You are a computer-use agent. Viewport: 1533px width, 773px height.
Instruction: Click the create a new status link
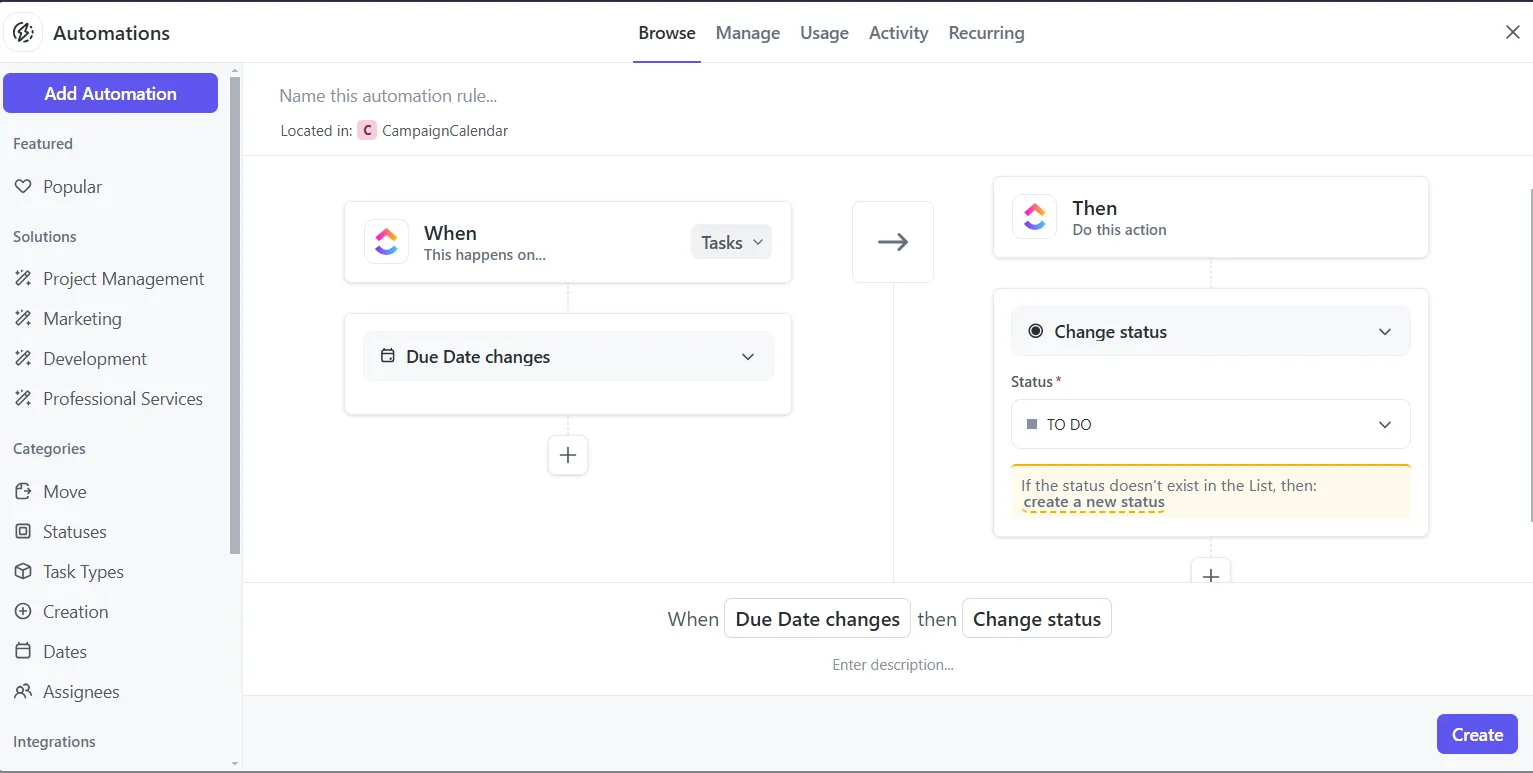1094,502
